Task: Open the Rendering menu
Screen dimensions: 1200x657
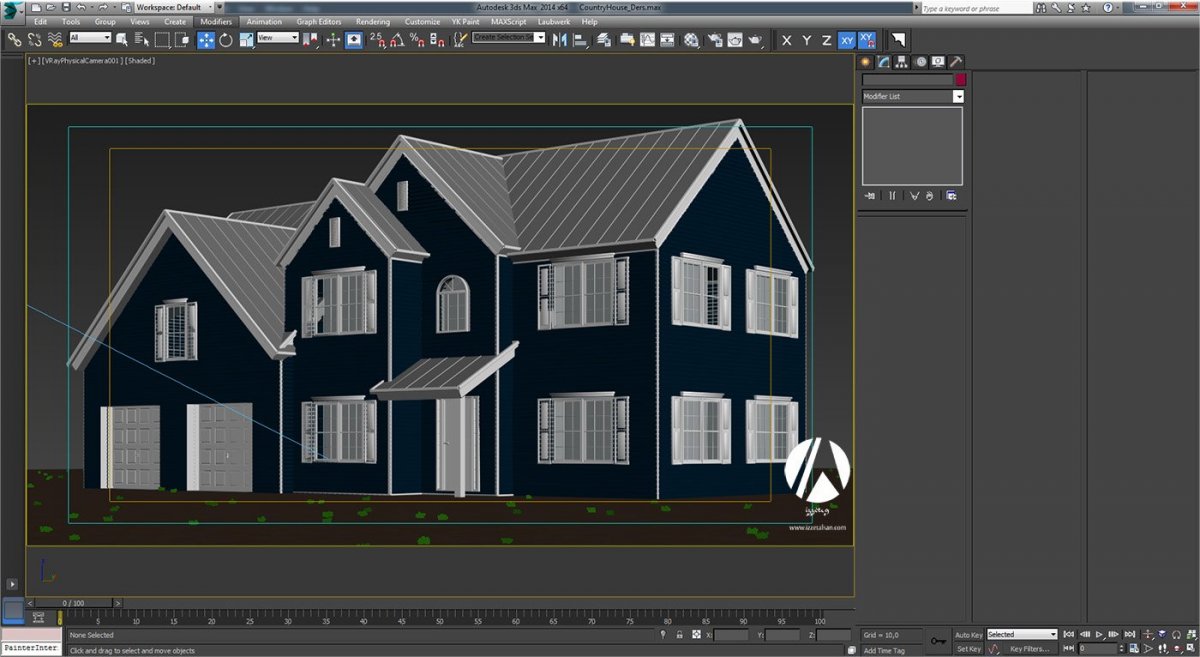Action: click(x=372, y=21)
